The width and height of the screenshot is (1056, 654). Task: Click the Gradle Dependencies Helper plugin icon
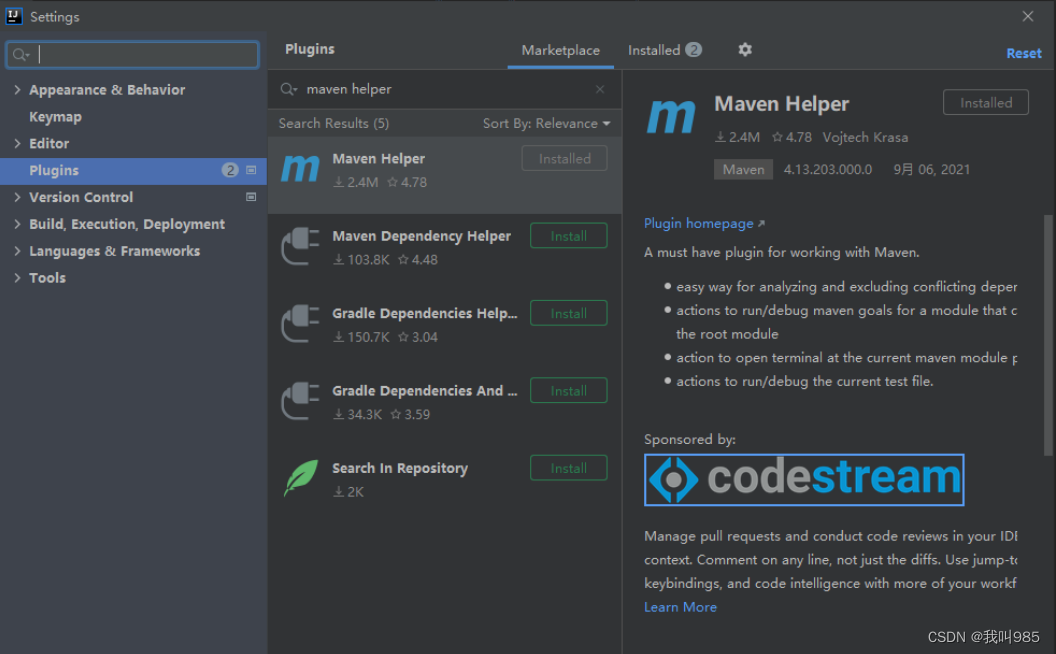(299, 322)
